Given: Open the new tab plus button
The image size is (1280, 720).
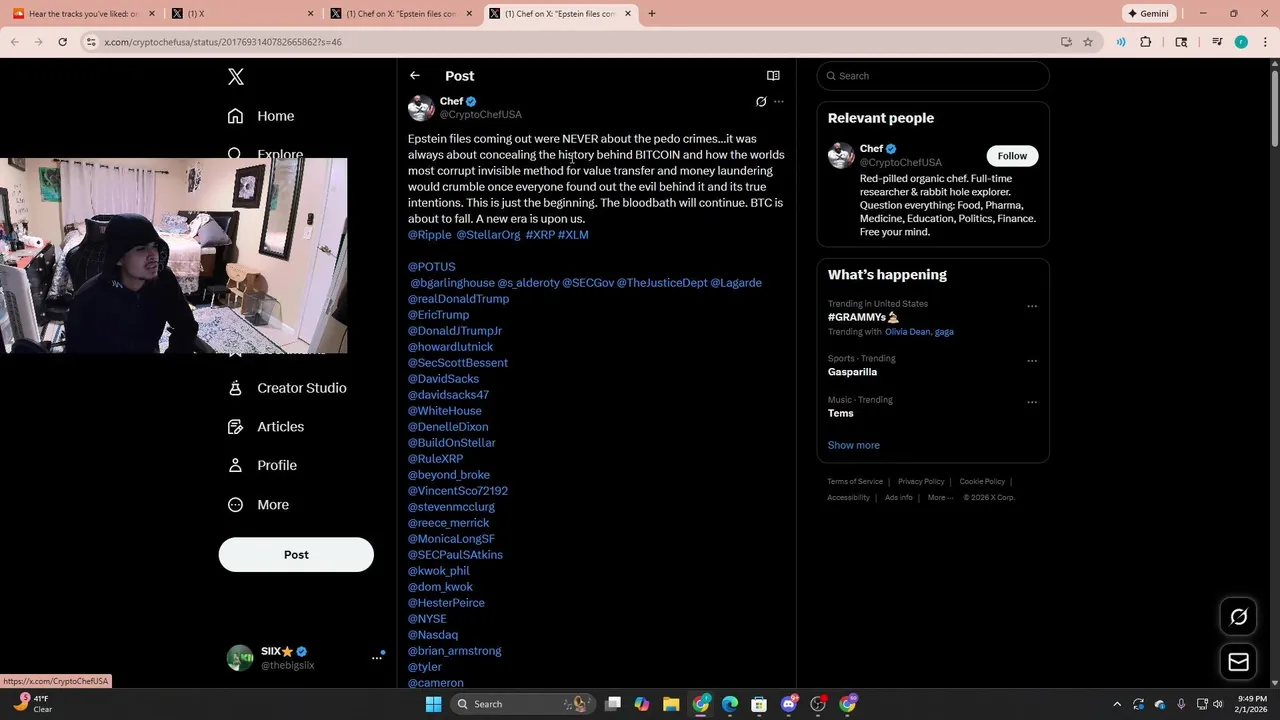Looking at the screenshot, I should click(x=652, y=14).
